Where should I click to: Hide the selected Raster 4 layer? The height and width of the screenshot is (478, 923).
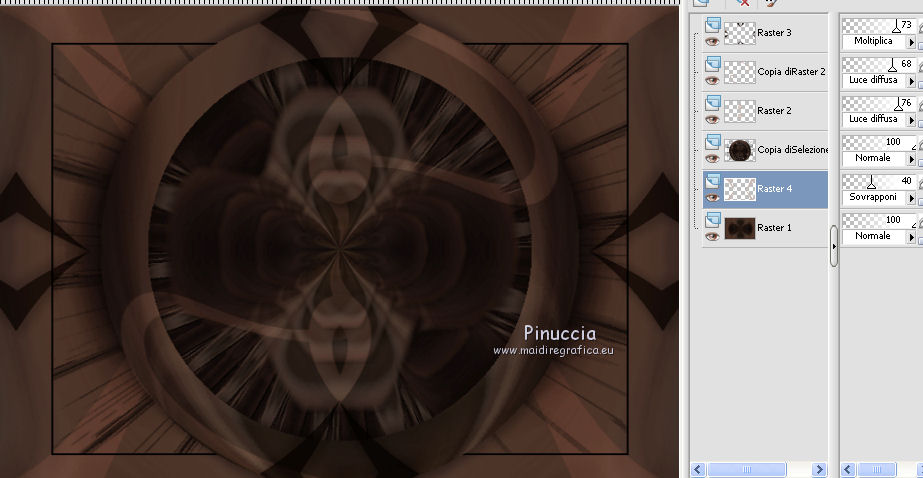[712, 197]
